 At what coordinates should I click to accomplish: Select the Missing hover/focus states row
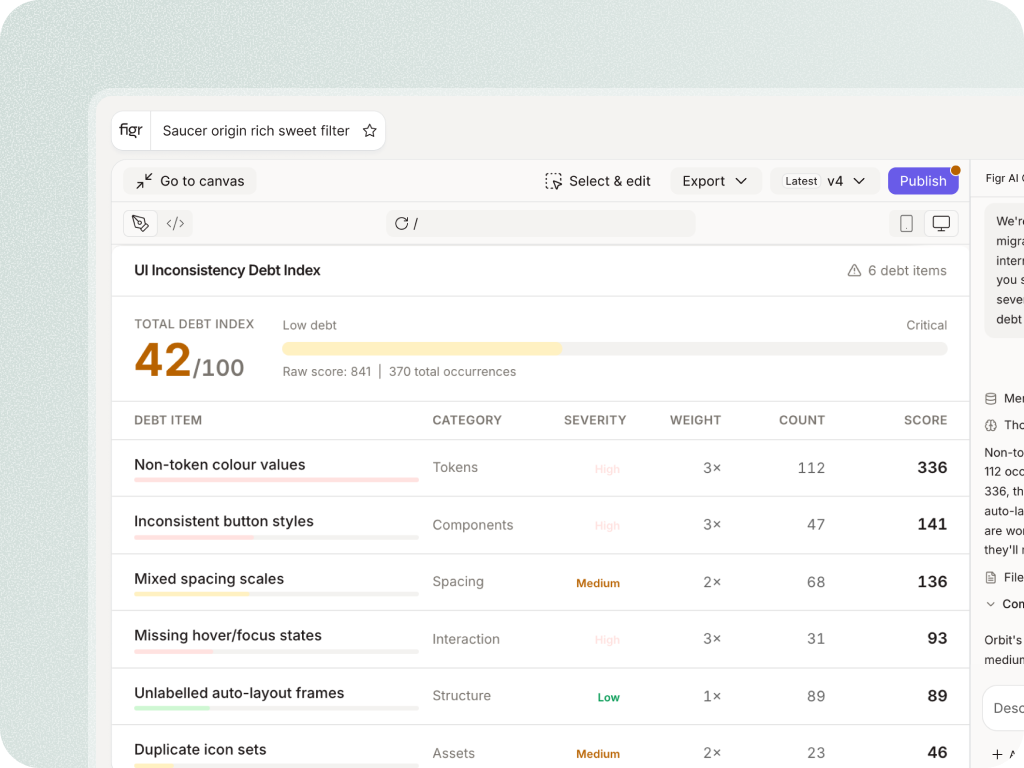click(540, 639)
